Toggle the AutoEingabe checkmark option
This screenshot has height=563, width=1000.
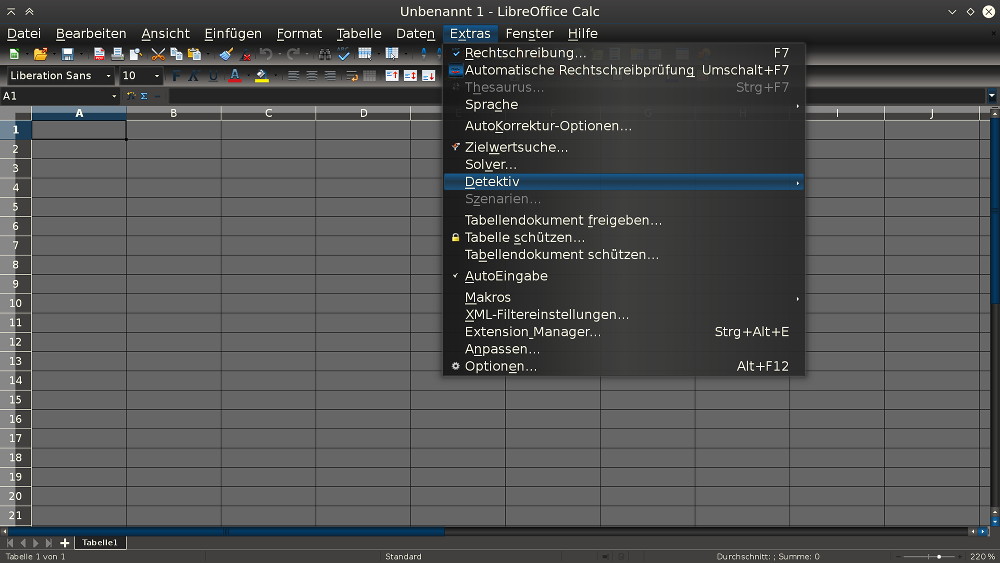[x=624, y=276]
